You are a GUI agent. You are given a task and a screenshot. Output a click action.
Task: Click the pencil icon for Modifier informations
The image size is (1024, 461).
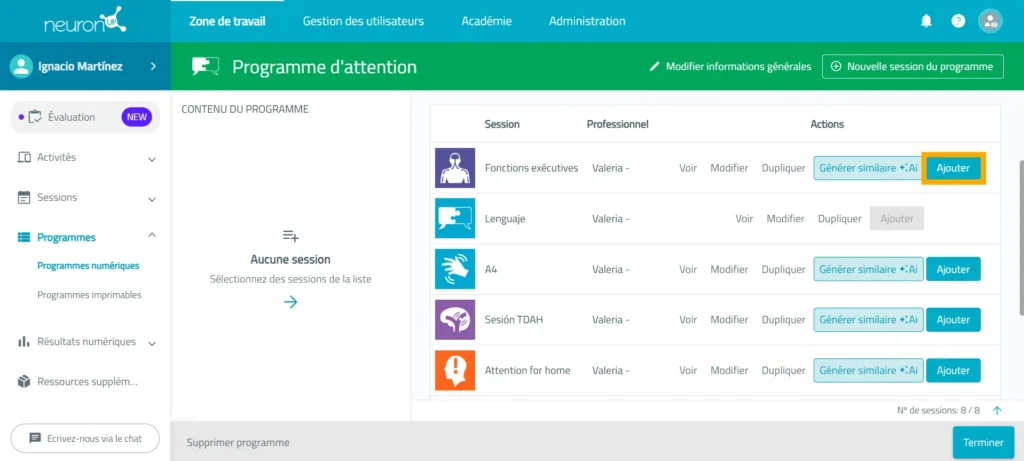(655, 67)
